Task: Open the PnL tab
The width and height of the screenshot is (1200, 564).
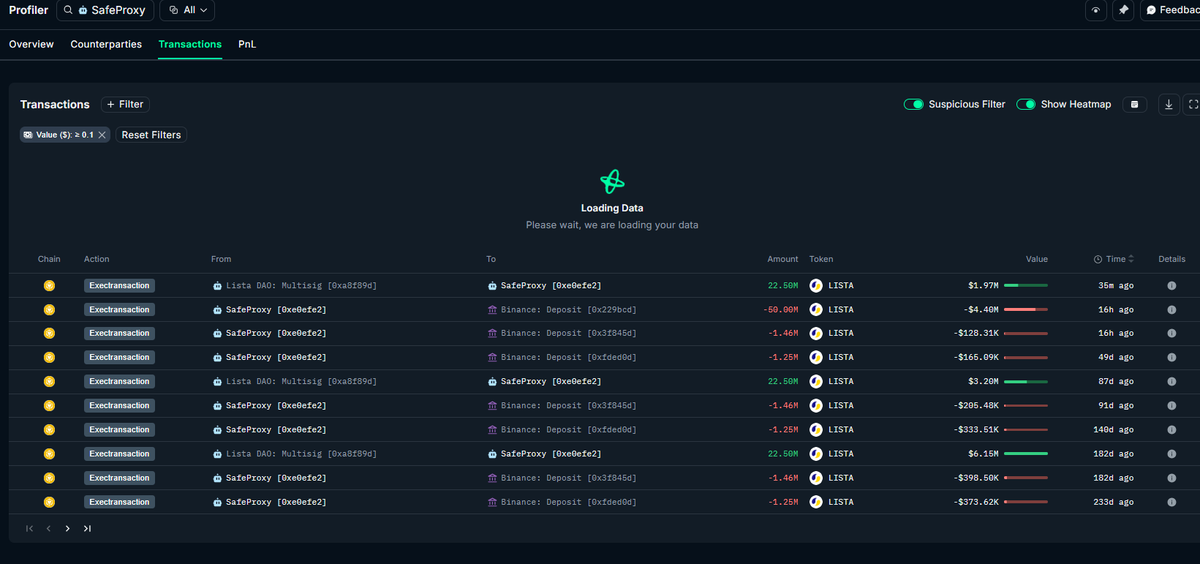Action: point(247,44)
